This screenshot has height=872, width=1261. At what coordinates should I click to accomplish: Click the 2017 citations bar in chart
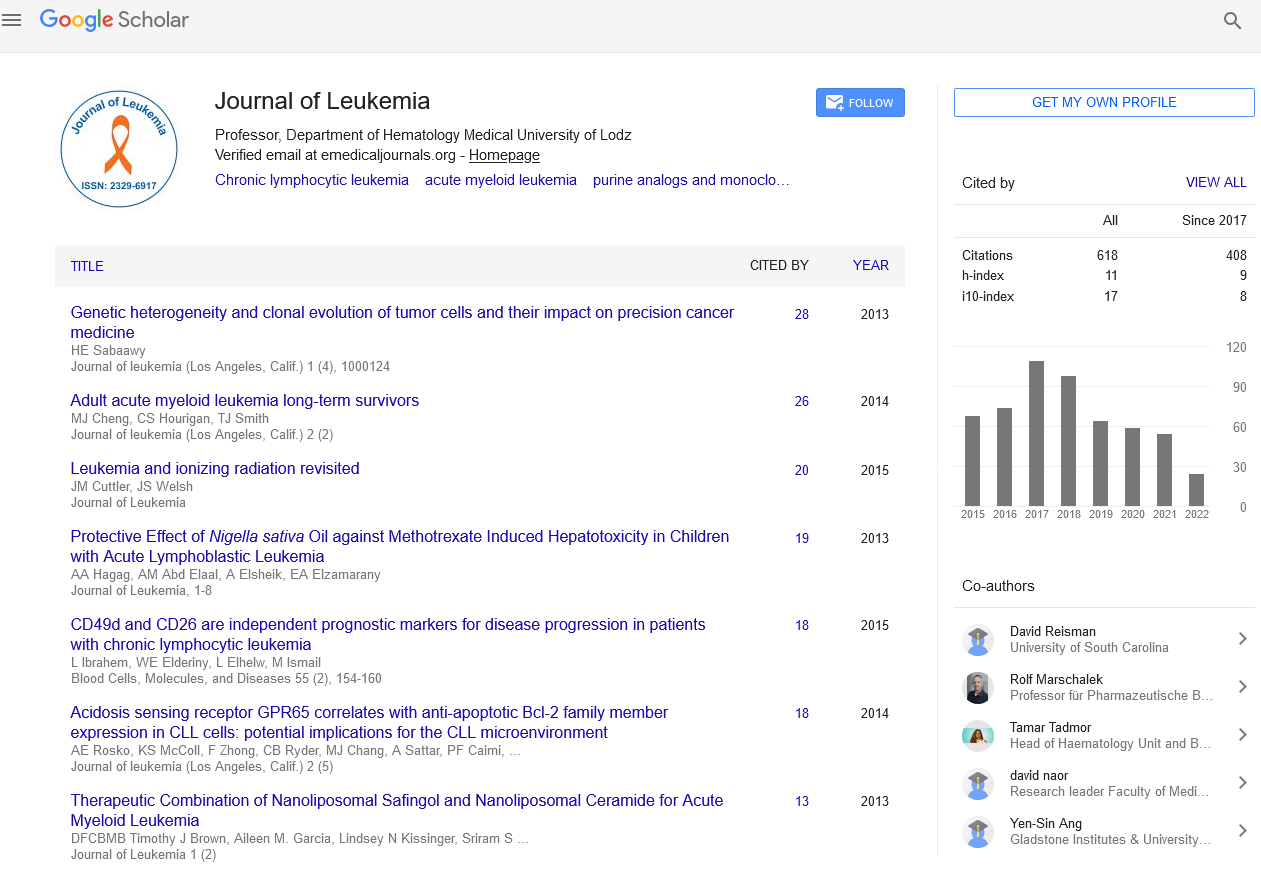pyautogui.click(x=1036, y=433)
